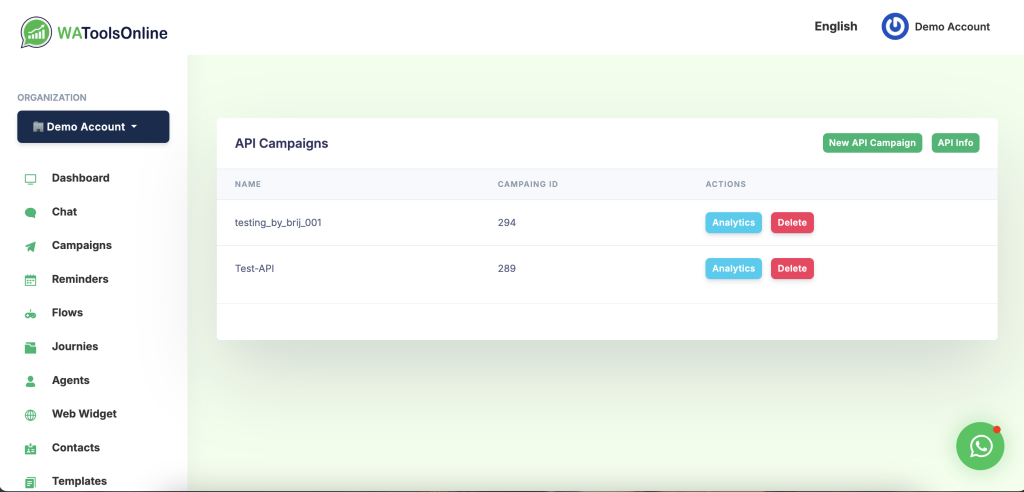Open Campaigns in the sidebar
Viewport: 1024px width, 492px height.
coord(82,245)
